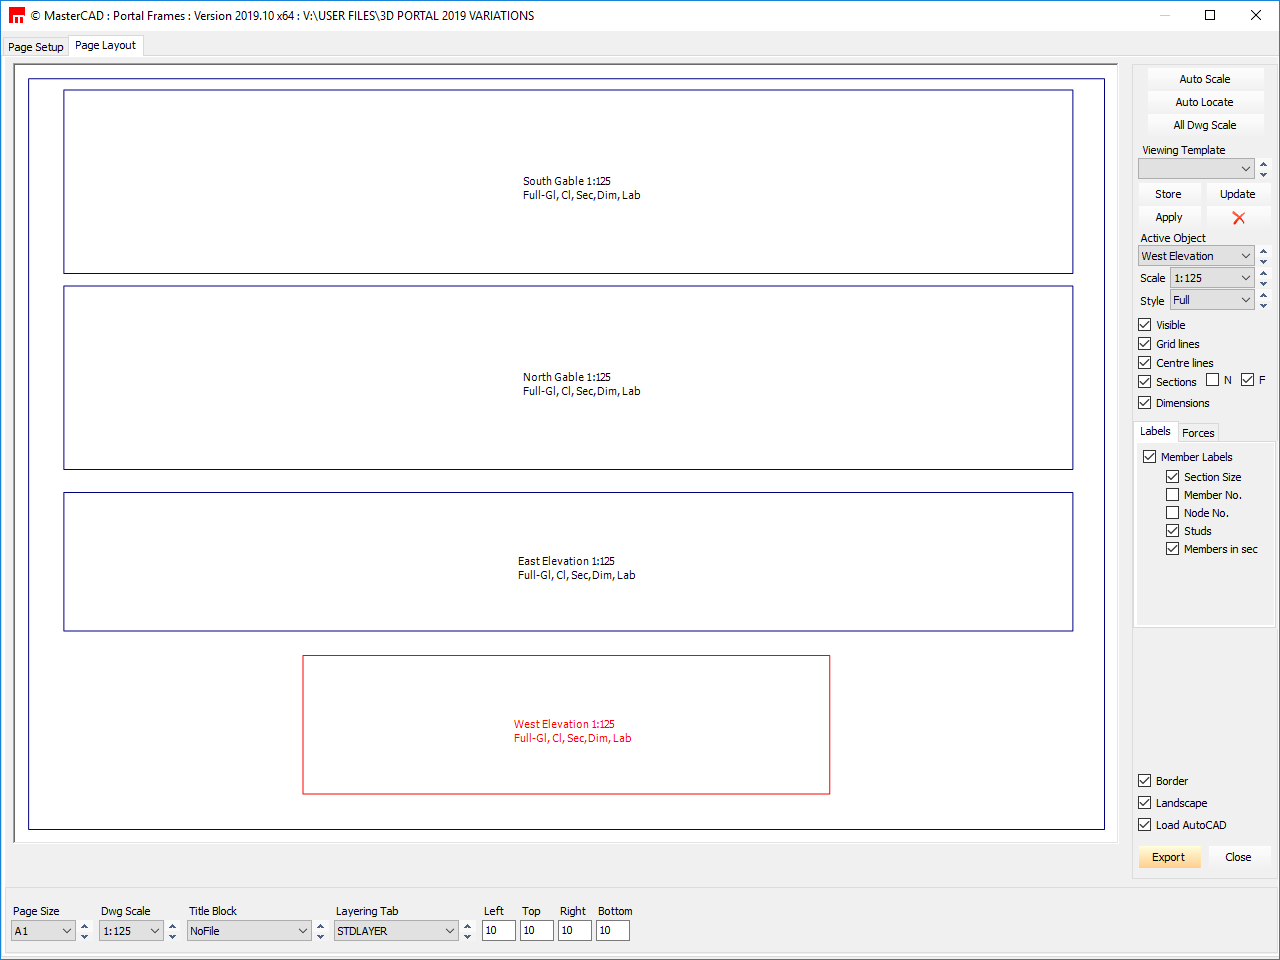
Task: Click down arrow next to Active Object
Action: (x=1263, y=262)
